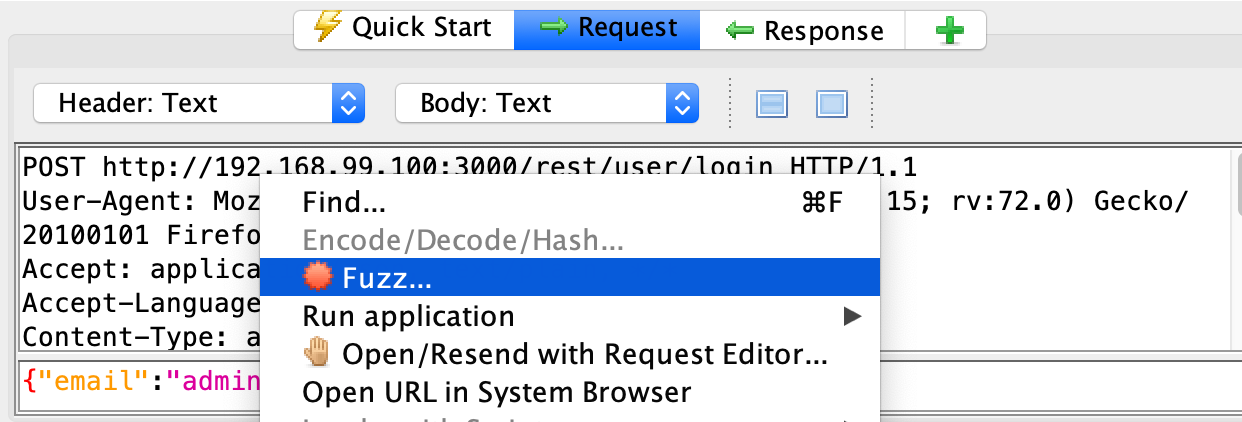Click the red Fuzz burst icon

coord(319,277)
